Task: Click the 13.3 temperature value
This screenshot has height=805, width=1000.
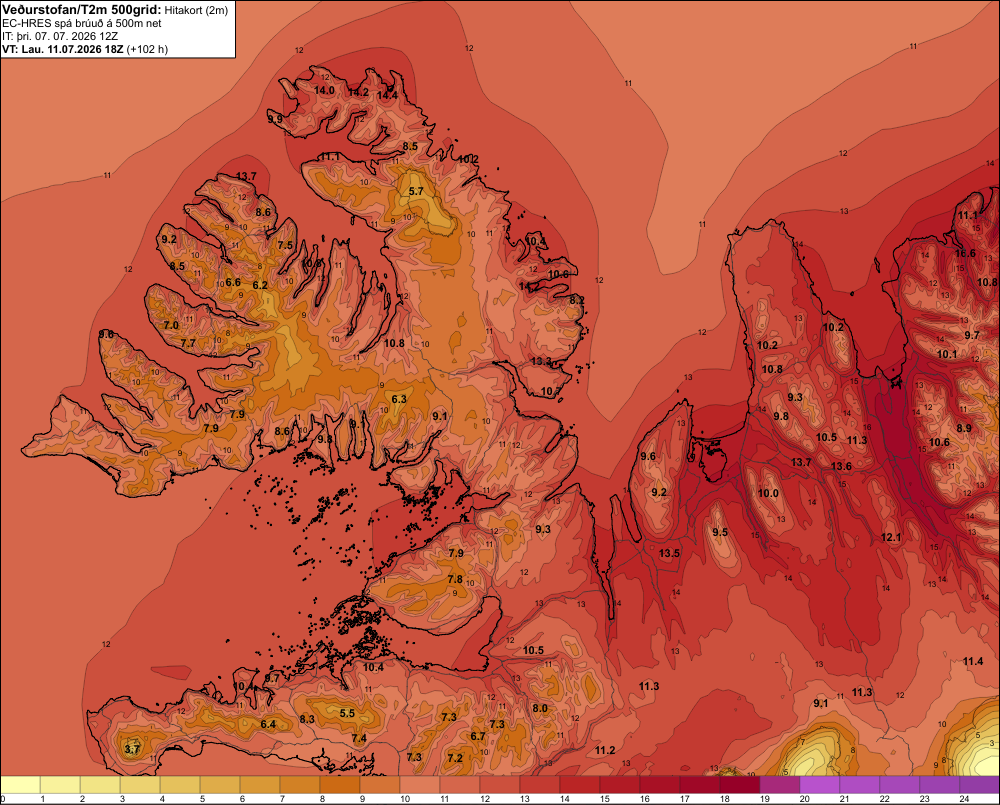Action: [x=541, y=361]
